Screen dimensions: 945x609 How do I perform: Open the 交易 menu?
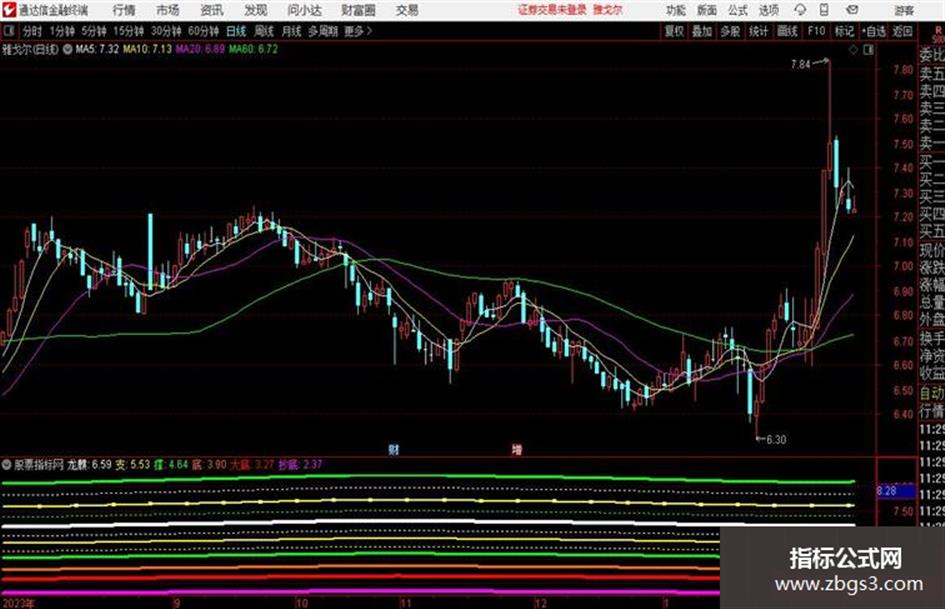tap(407, 10)
